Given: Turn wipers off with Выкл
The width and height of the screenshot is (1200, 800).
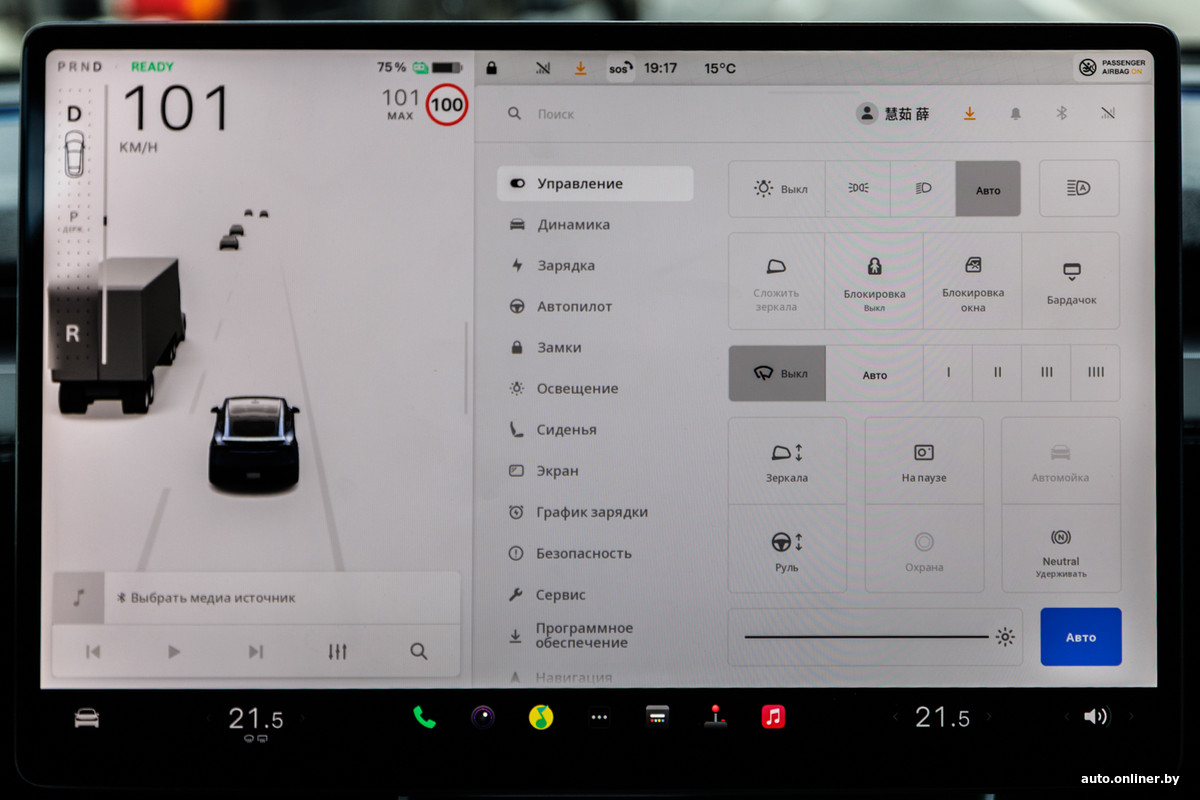Looking at the screenshot, I should click(777, 373).
